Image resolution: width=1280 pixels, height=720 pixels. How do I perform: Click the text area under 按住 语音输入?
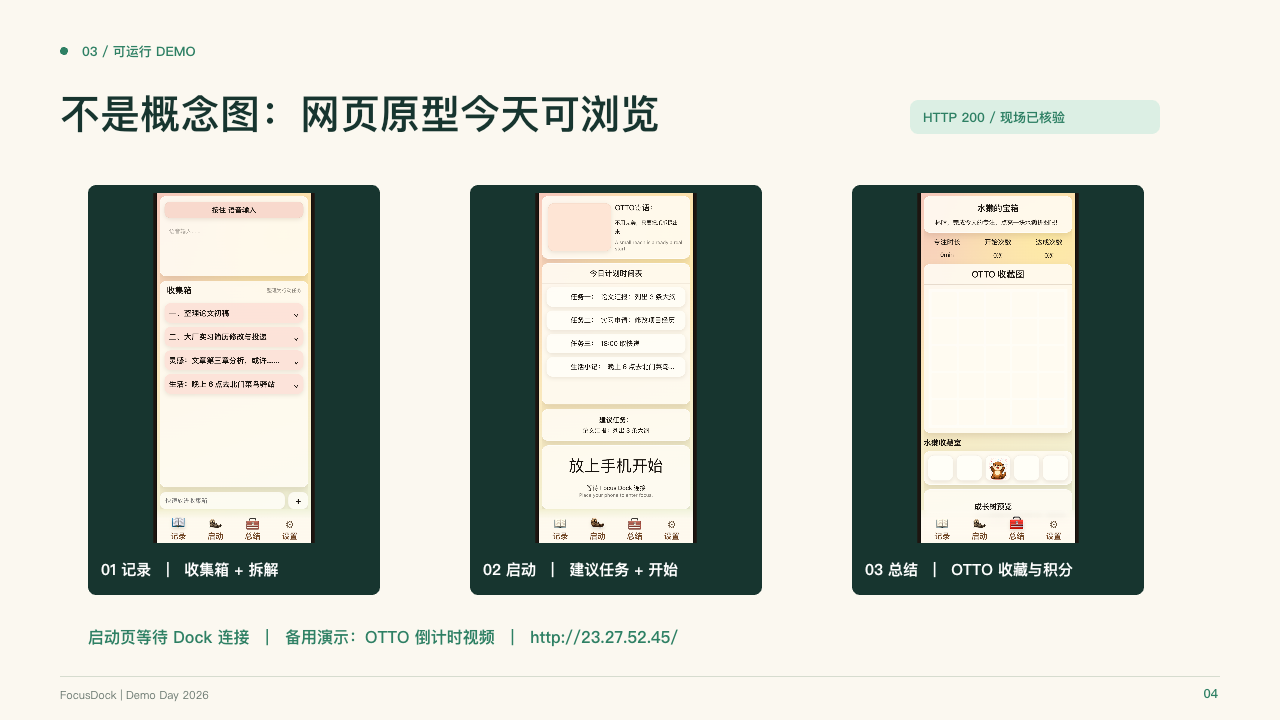(234, 248)
